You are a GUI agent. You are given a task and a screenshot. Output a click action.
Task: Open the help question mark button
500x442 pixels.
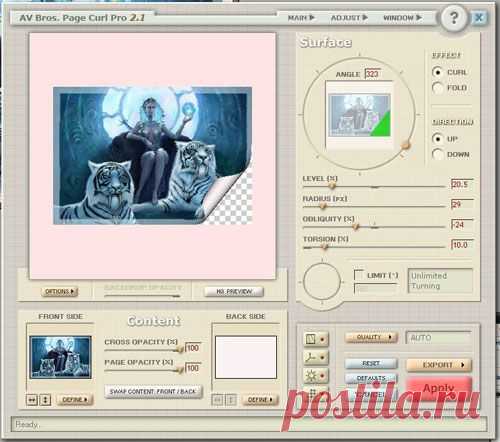point(454,17)
